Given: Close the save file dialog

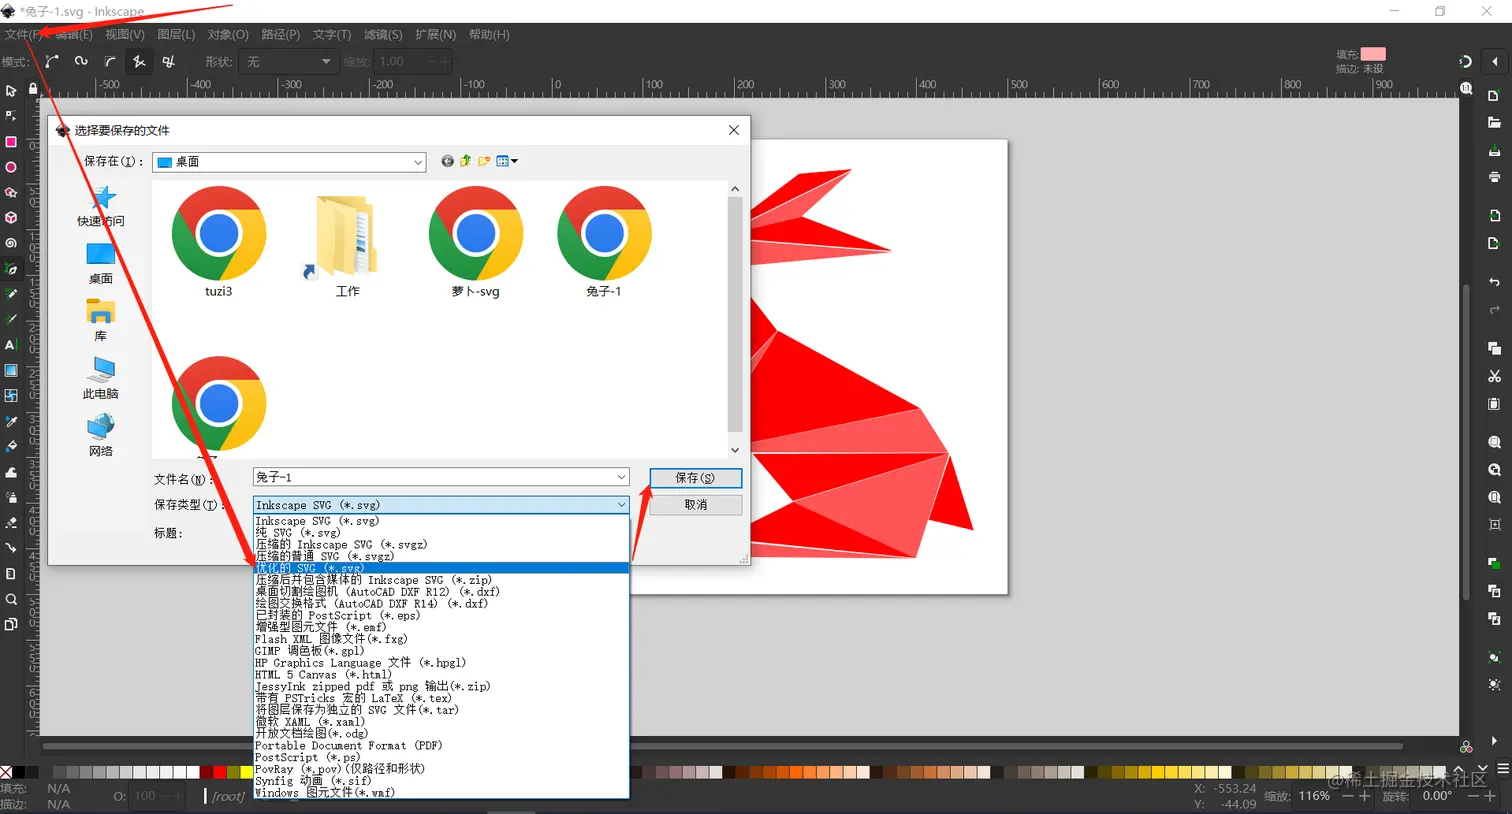Looking at the screenshot, I should tap(734, 130).
